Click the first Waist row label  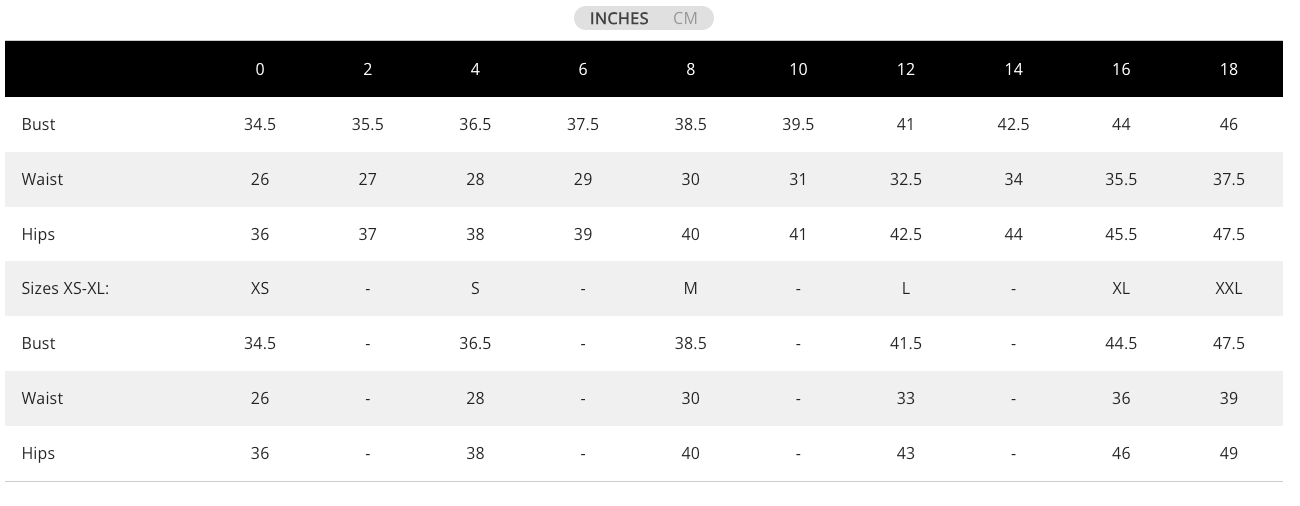point(42,179)
